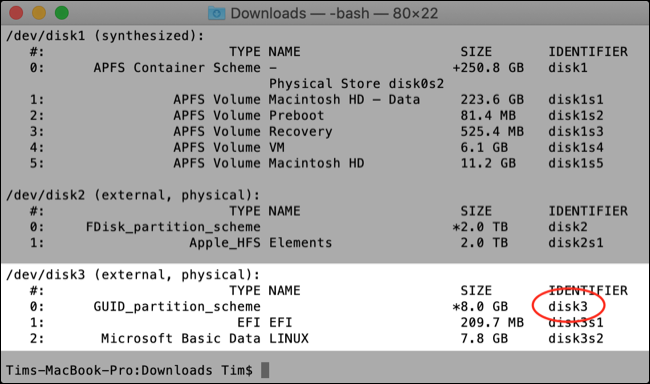Image resolution: width=650 pixels, height=384 pixels.
Task: Click the '/dev/disk3 (external, physical):' header line
Action: coord(133,275)
